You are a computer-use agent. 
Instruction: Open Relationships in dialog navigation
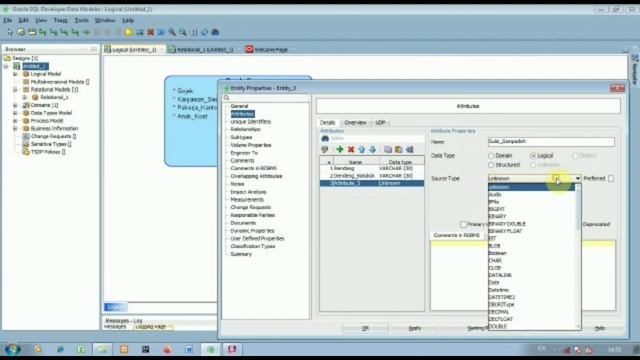[245, 129]
